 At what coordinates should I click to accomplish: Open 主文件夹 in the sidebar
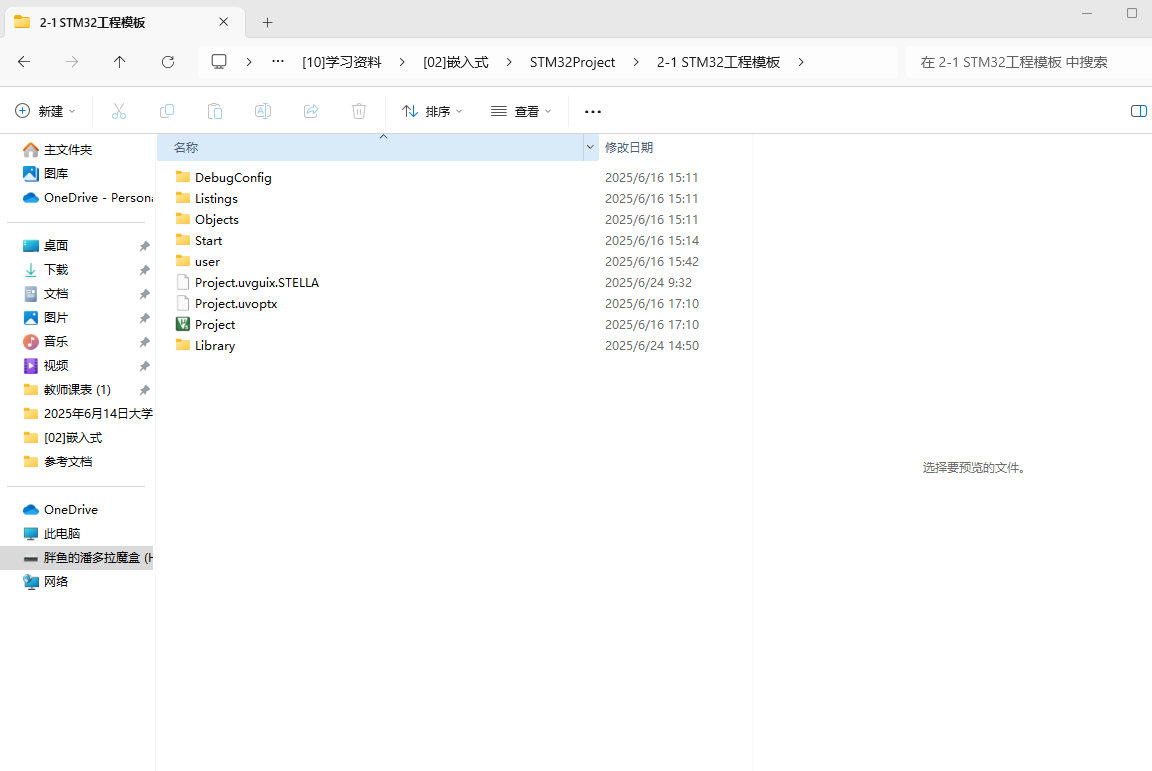tap(68, 150)
